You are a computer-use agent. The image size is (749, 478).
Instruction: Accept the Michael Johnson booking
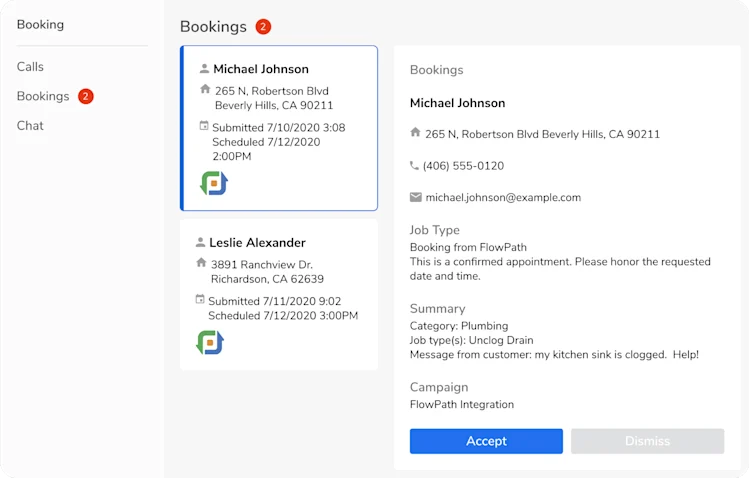pos(486,441)
